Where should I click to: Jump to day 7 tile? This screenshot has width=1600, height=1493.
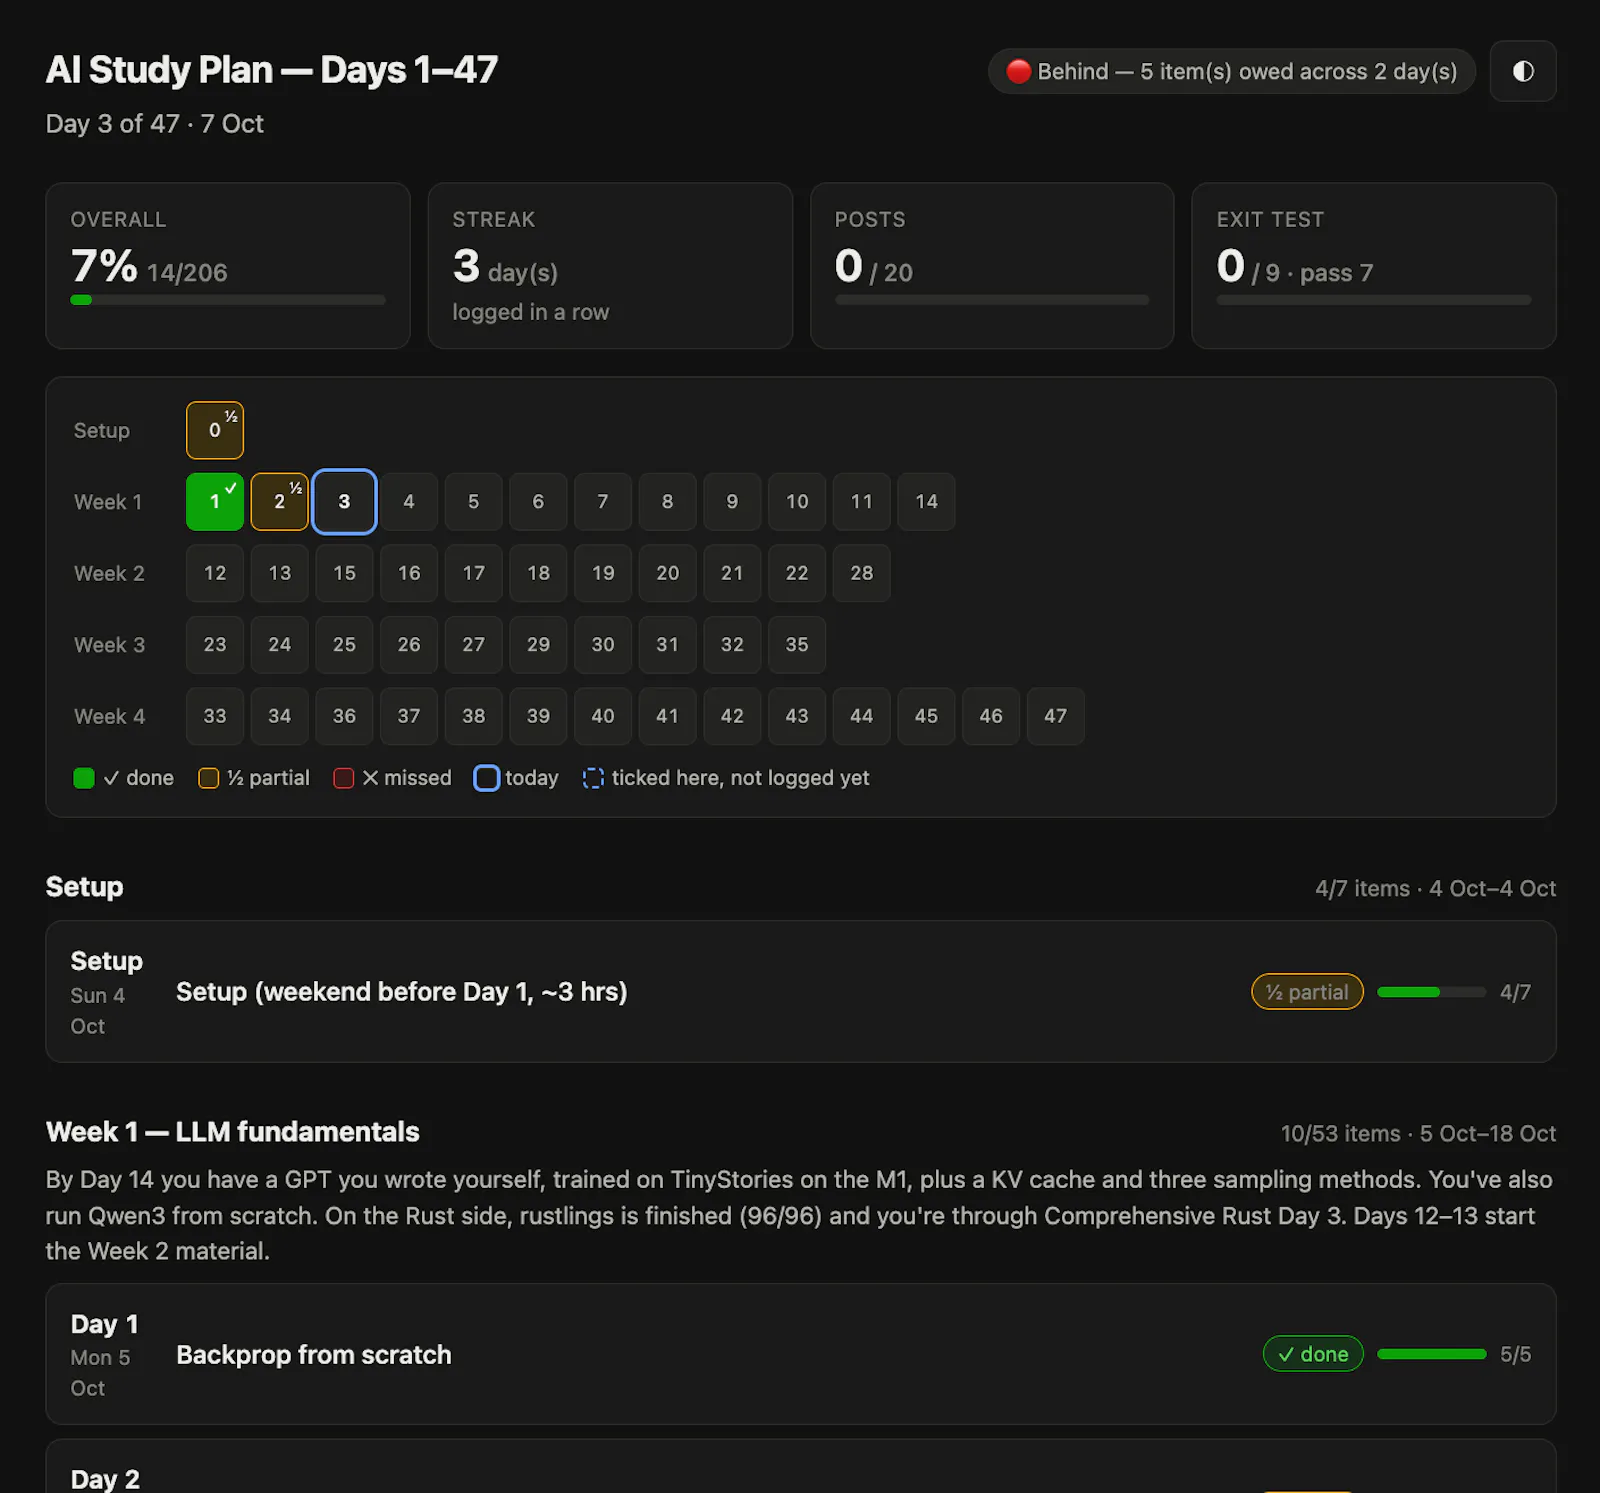pyautogui.click(x=603, y=502)
